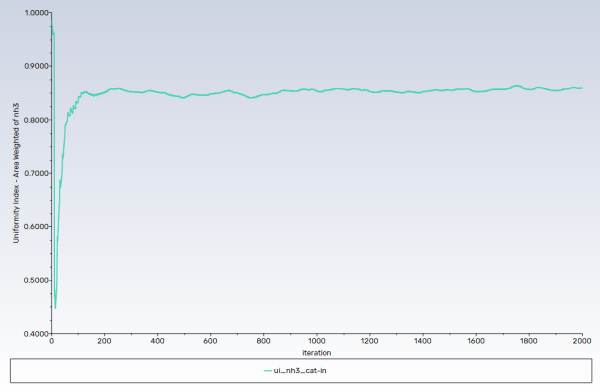Click the 'iteration' x-axis title

point(316,353)
